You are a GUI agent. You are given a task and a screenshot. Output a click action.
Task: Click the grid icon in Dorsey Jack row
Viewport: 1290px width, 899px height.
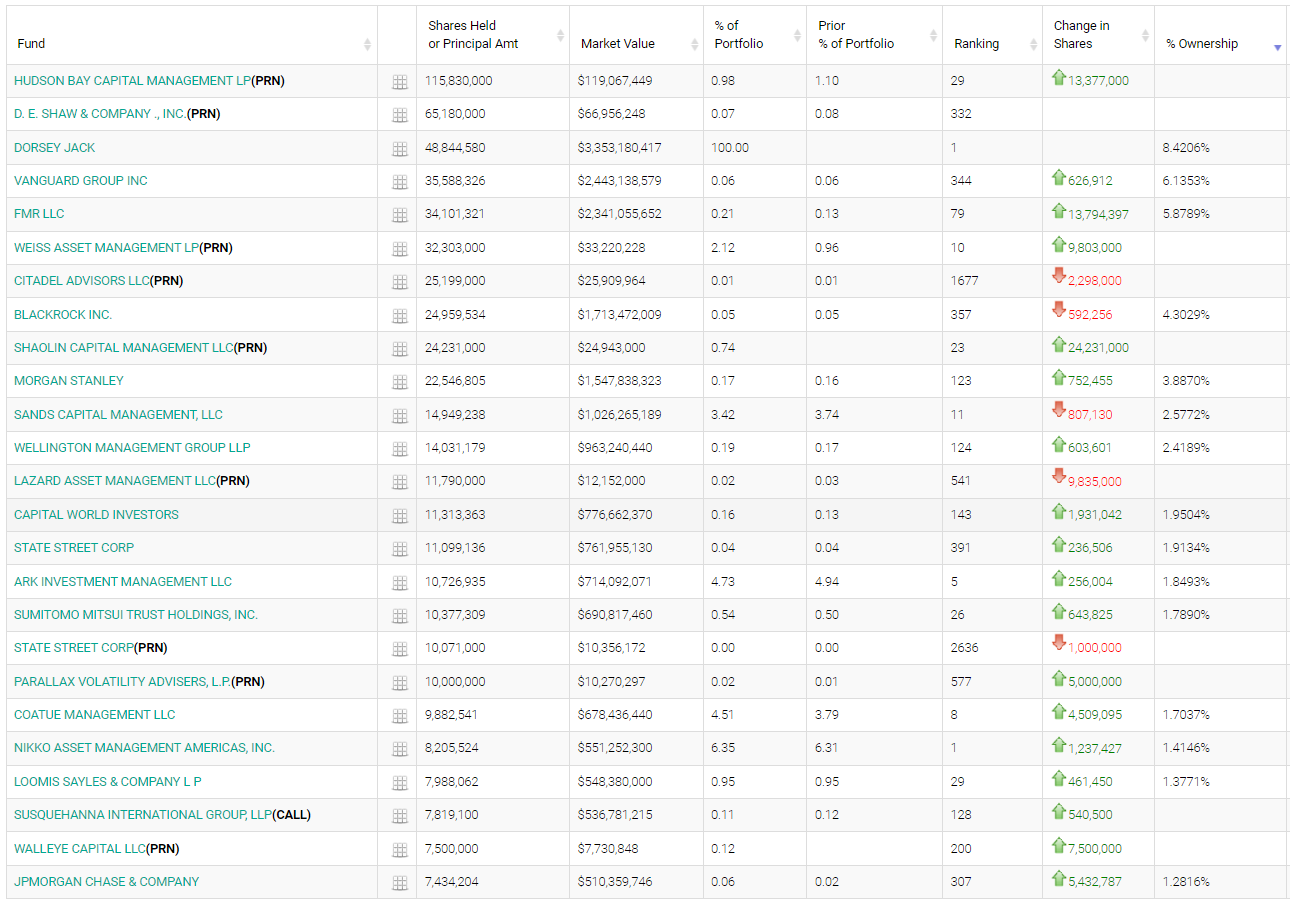(400, 149)
